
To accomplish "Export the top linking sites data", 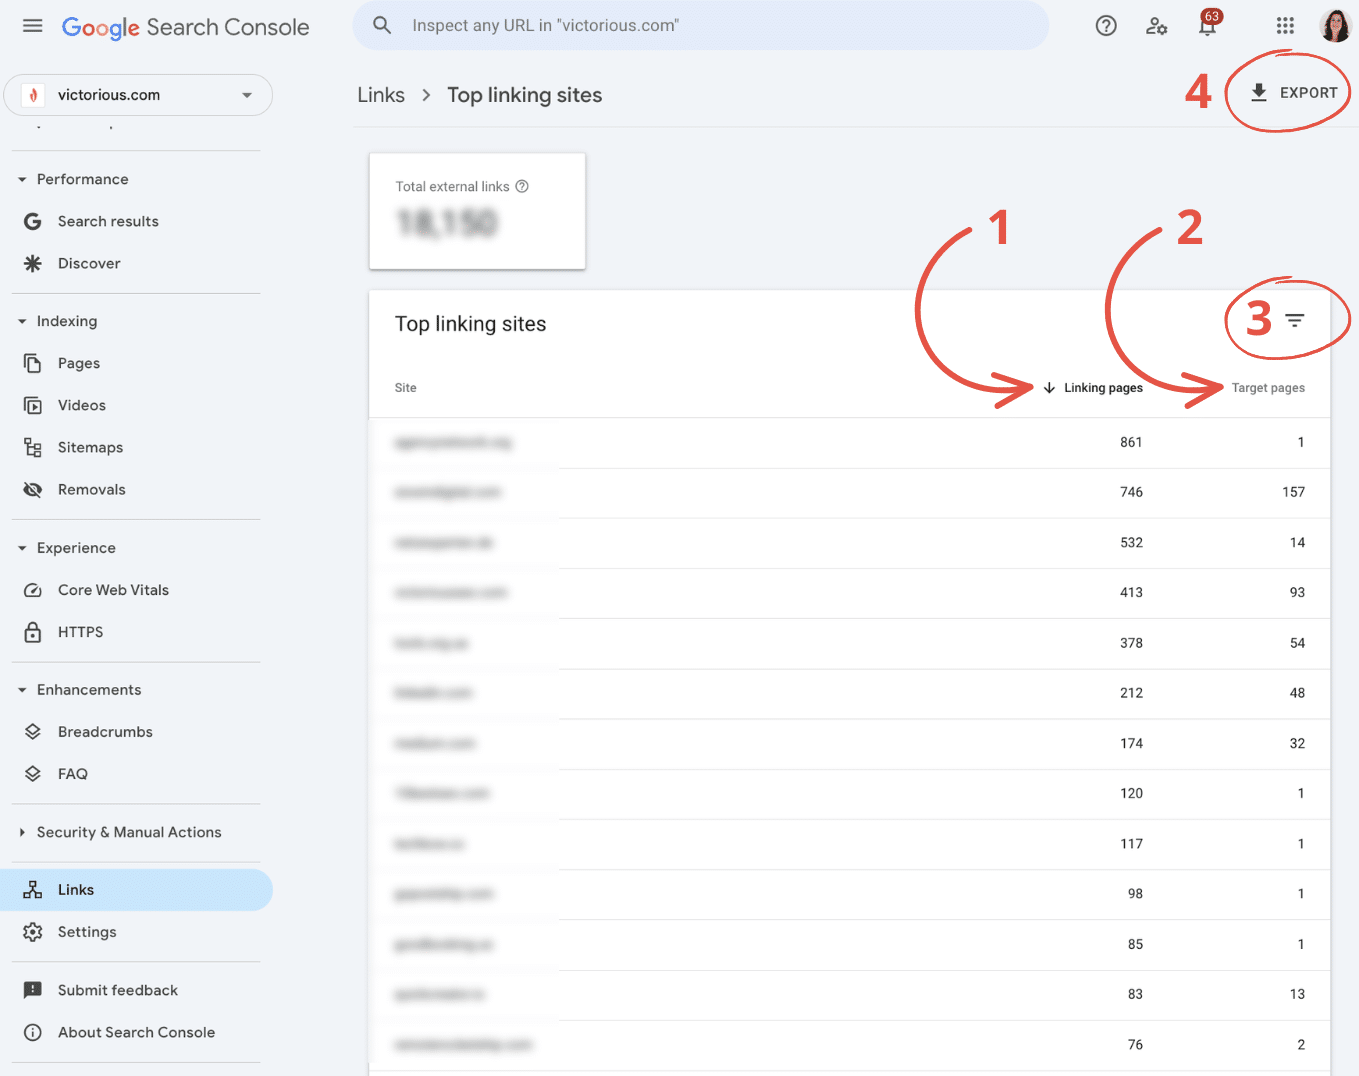I will tap(1294, 93).
